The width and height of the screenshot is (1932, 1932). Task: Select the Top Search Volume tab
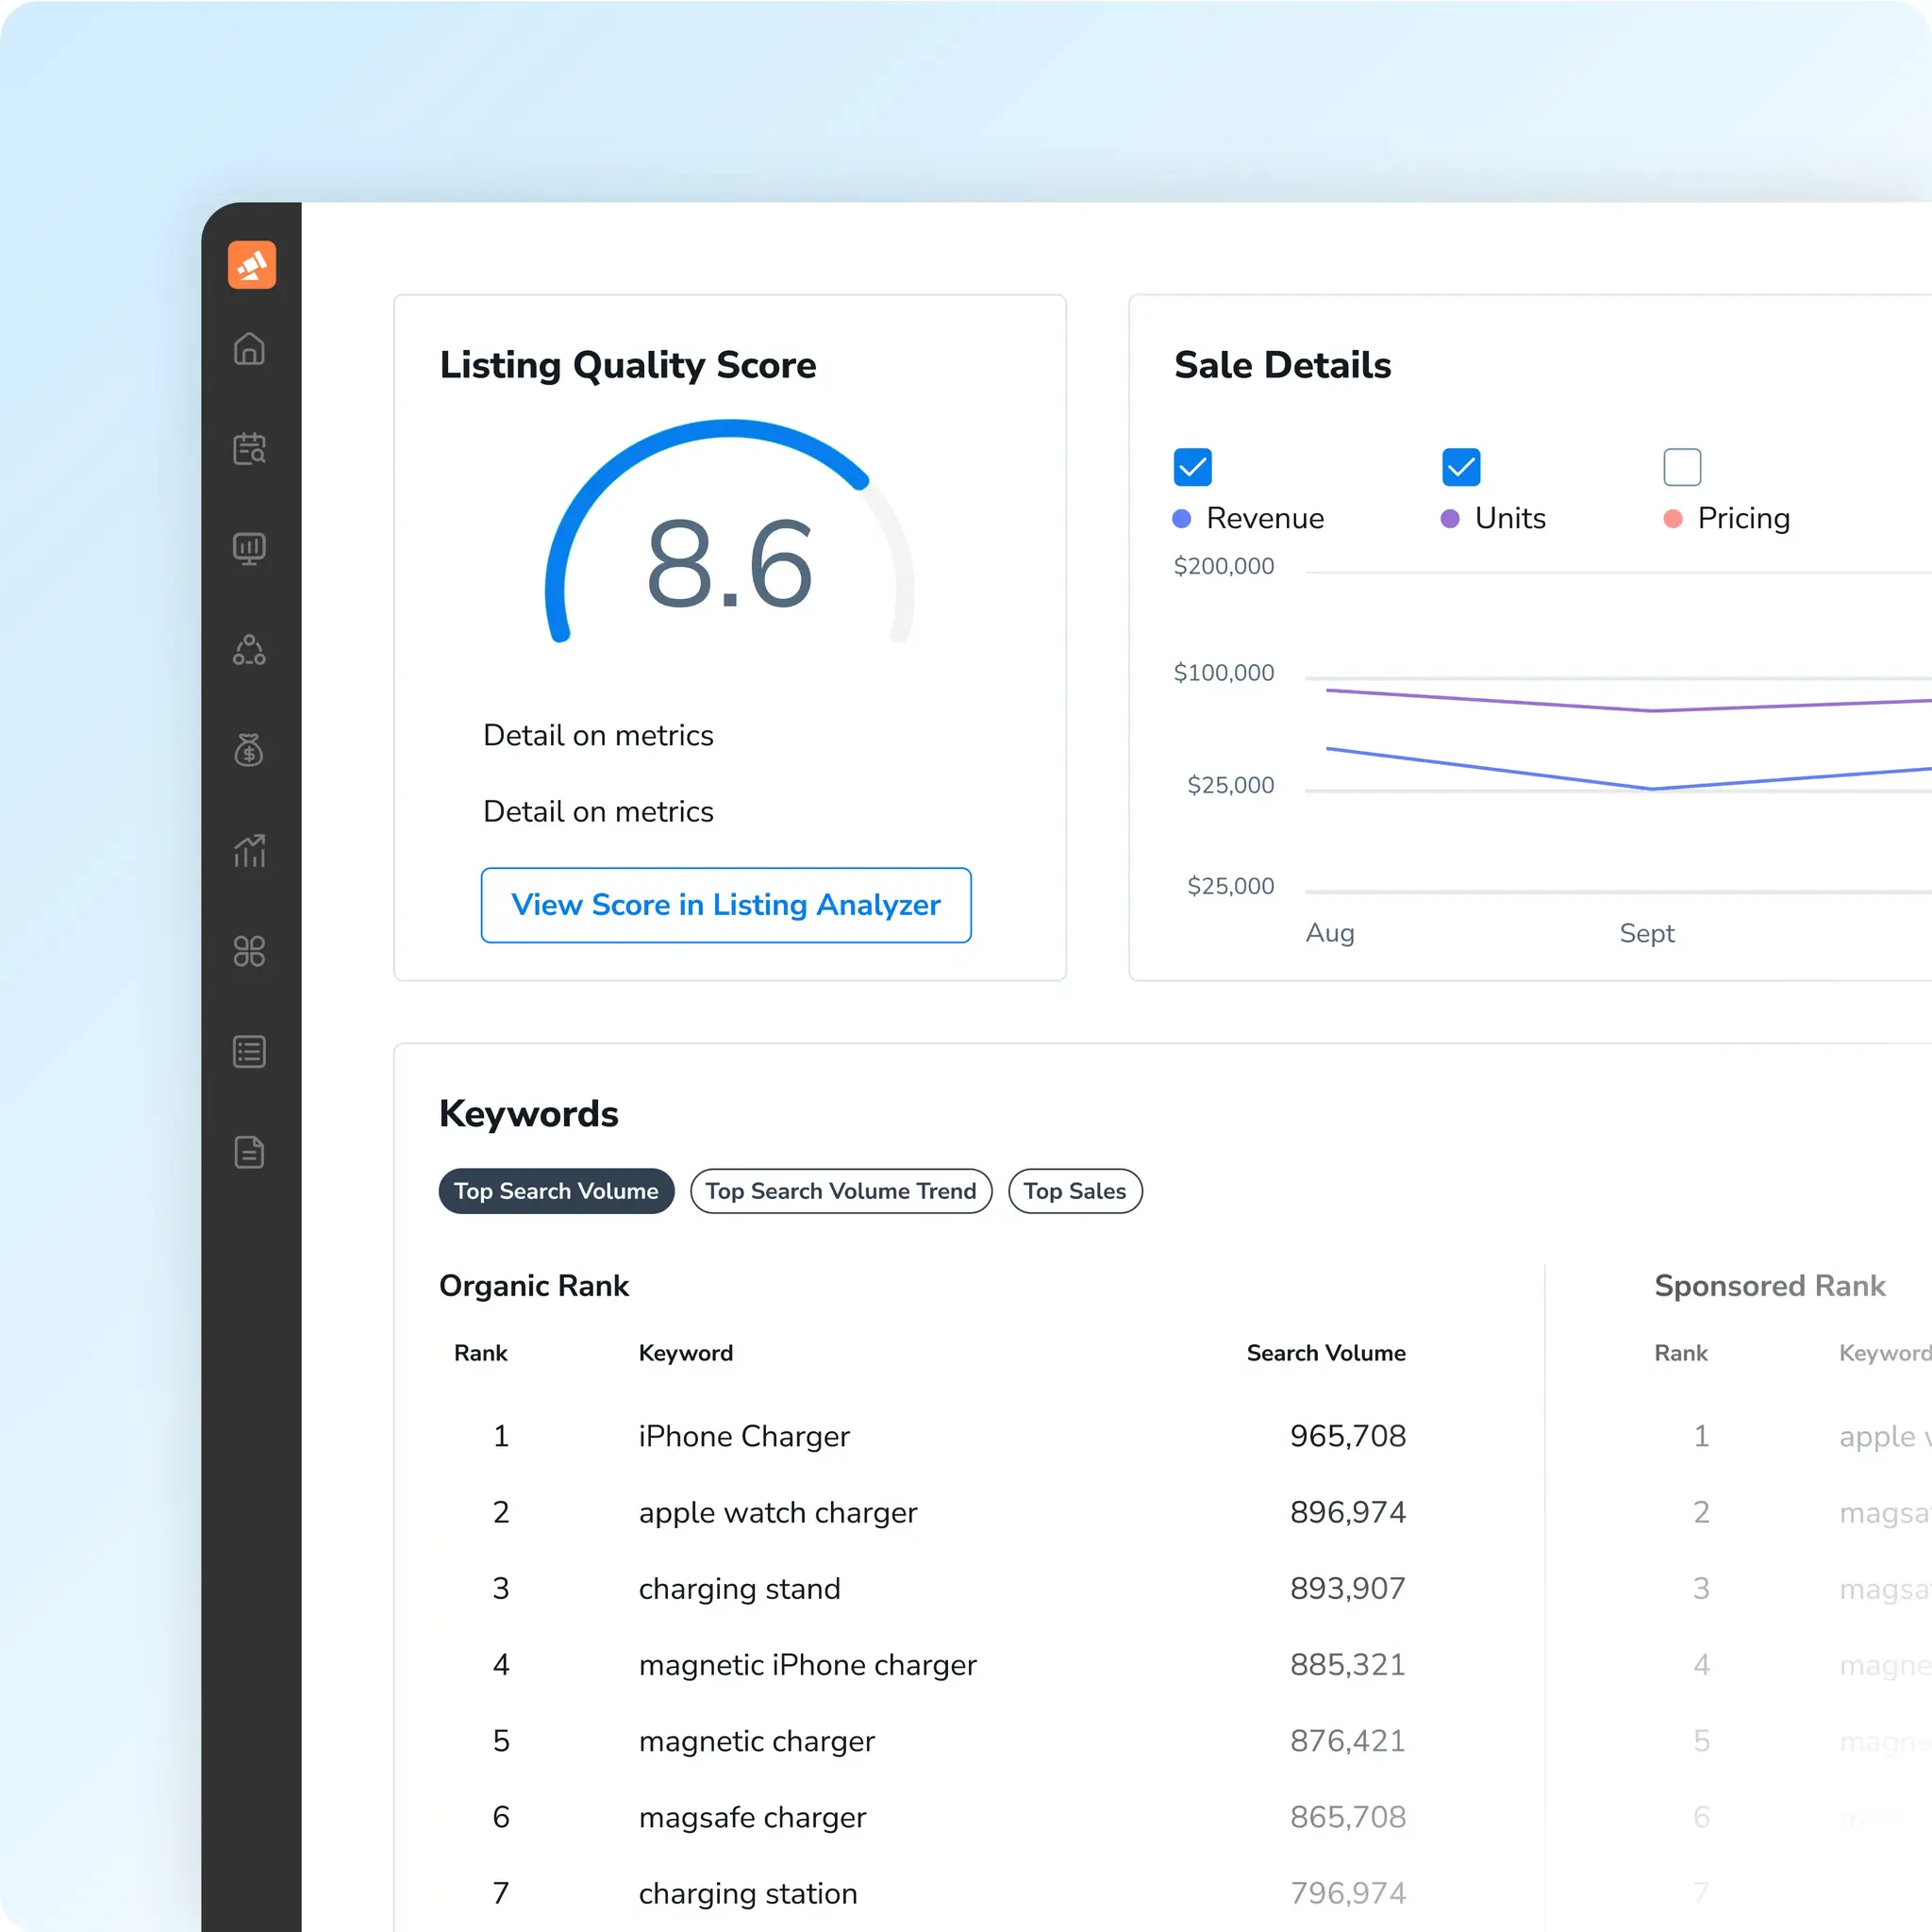556,1191
